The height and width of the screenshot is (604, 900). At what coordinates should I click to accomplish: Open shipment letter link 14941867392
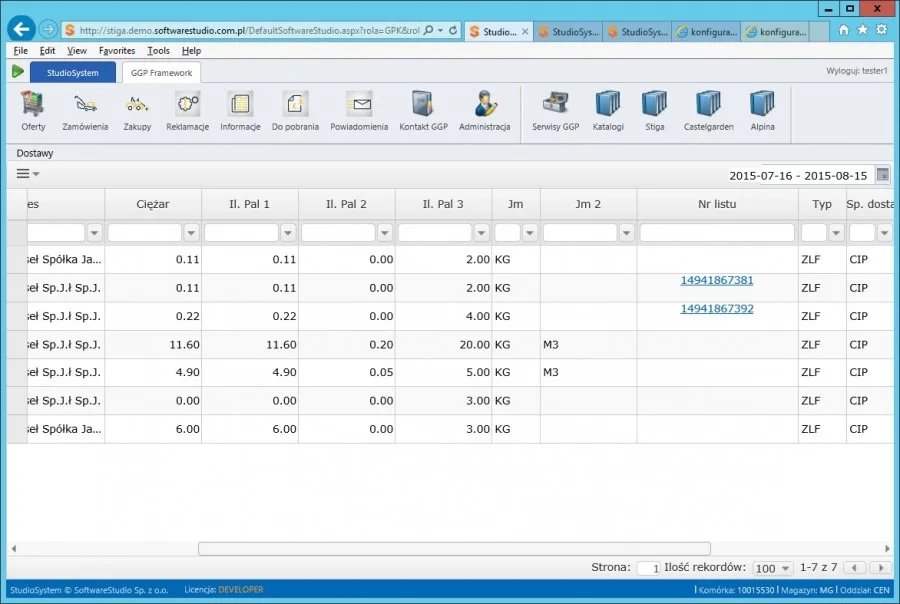pyautogui.click(x=717, y=309)
